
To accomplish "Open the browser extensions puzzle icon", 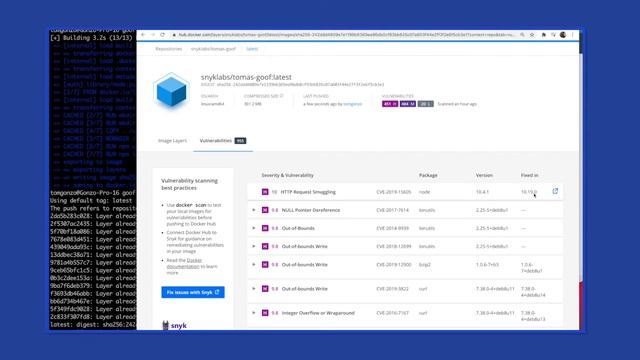I will point(544,35).
